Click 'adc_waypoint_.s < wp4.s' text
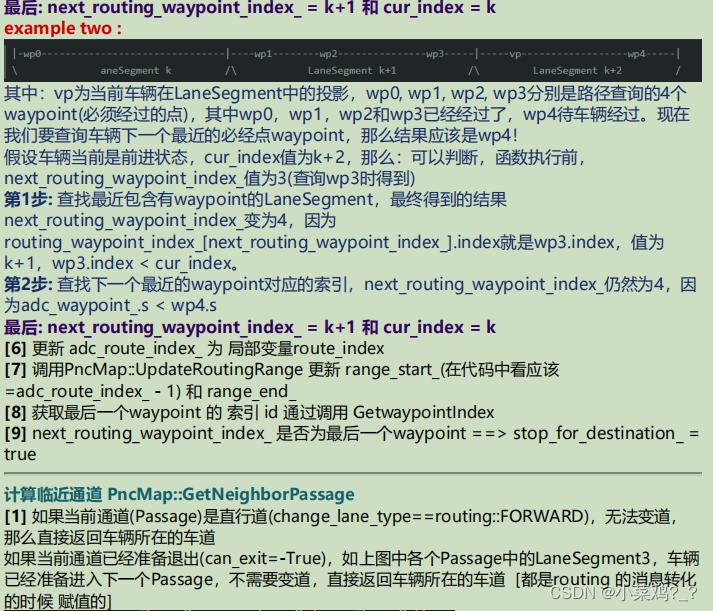This screenshot has height=611, width=713. pos(119,306)
